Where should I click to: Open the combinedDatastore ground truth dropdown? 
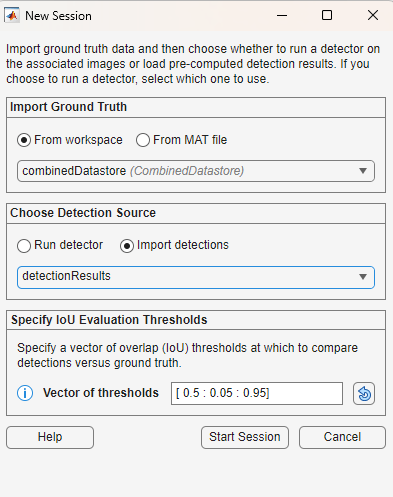pos(196,171)
